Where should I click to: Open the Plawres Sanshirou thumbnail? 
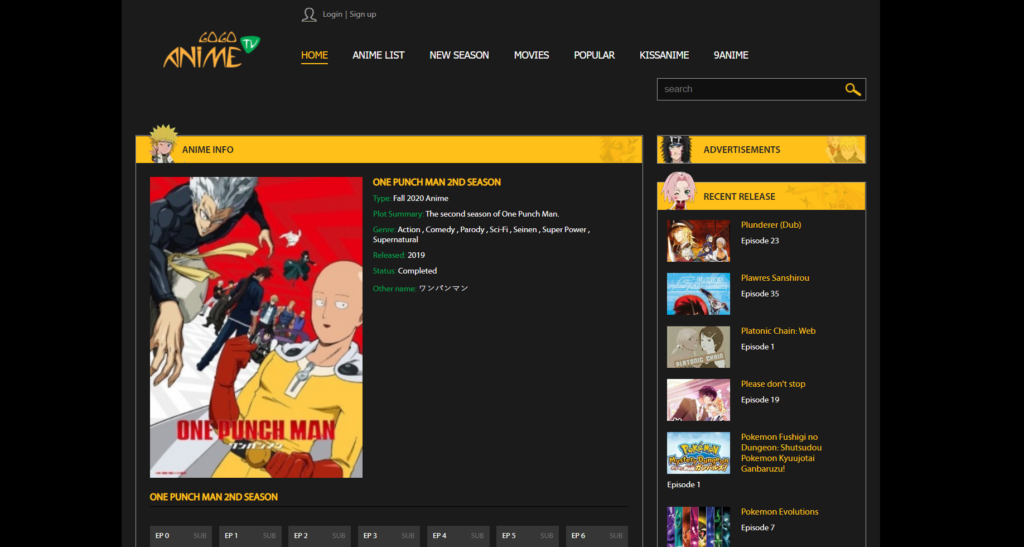click(x=698, y=294)
